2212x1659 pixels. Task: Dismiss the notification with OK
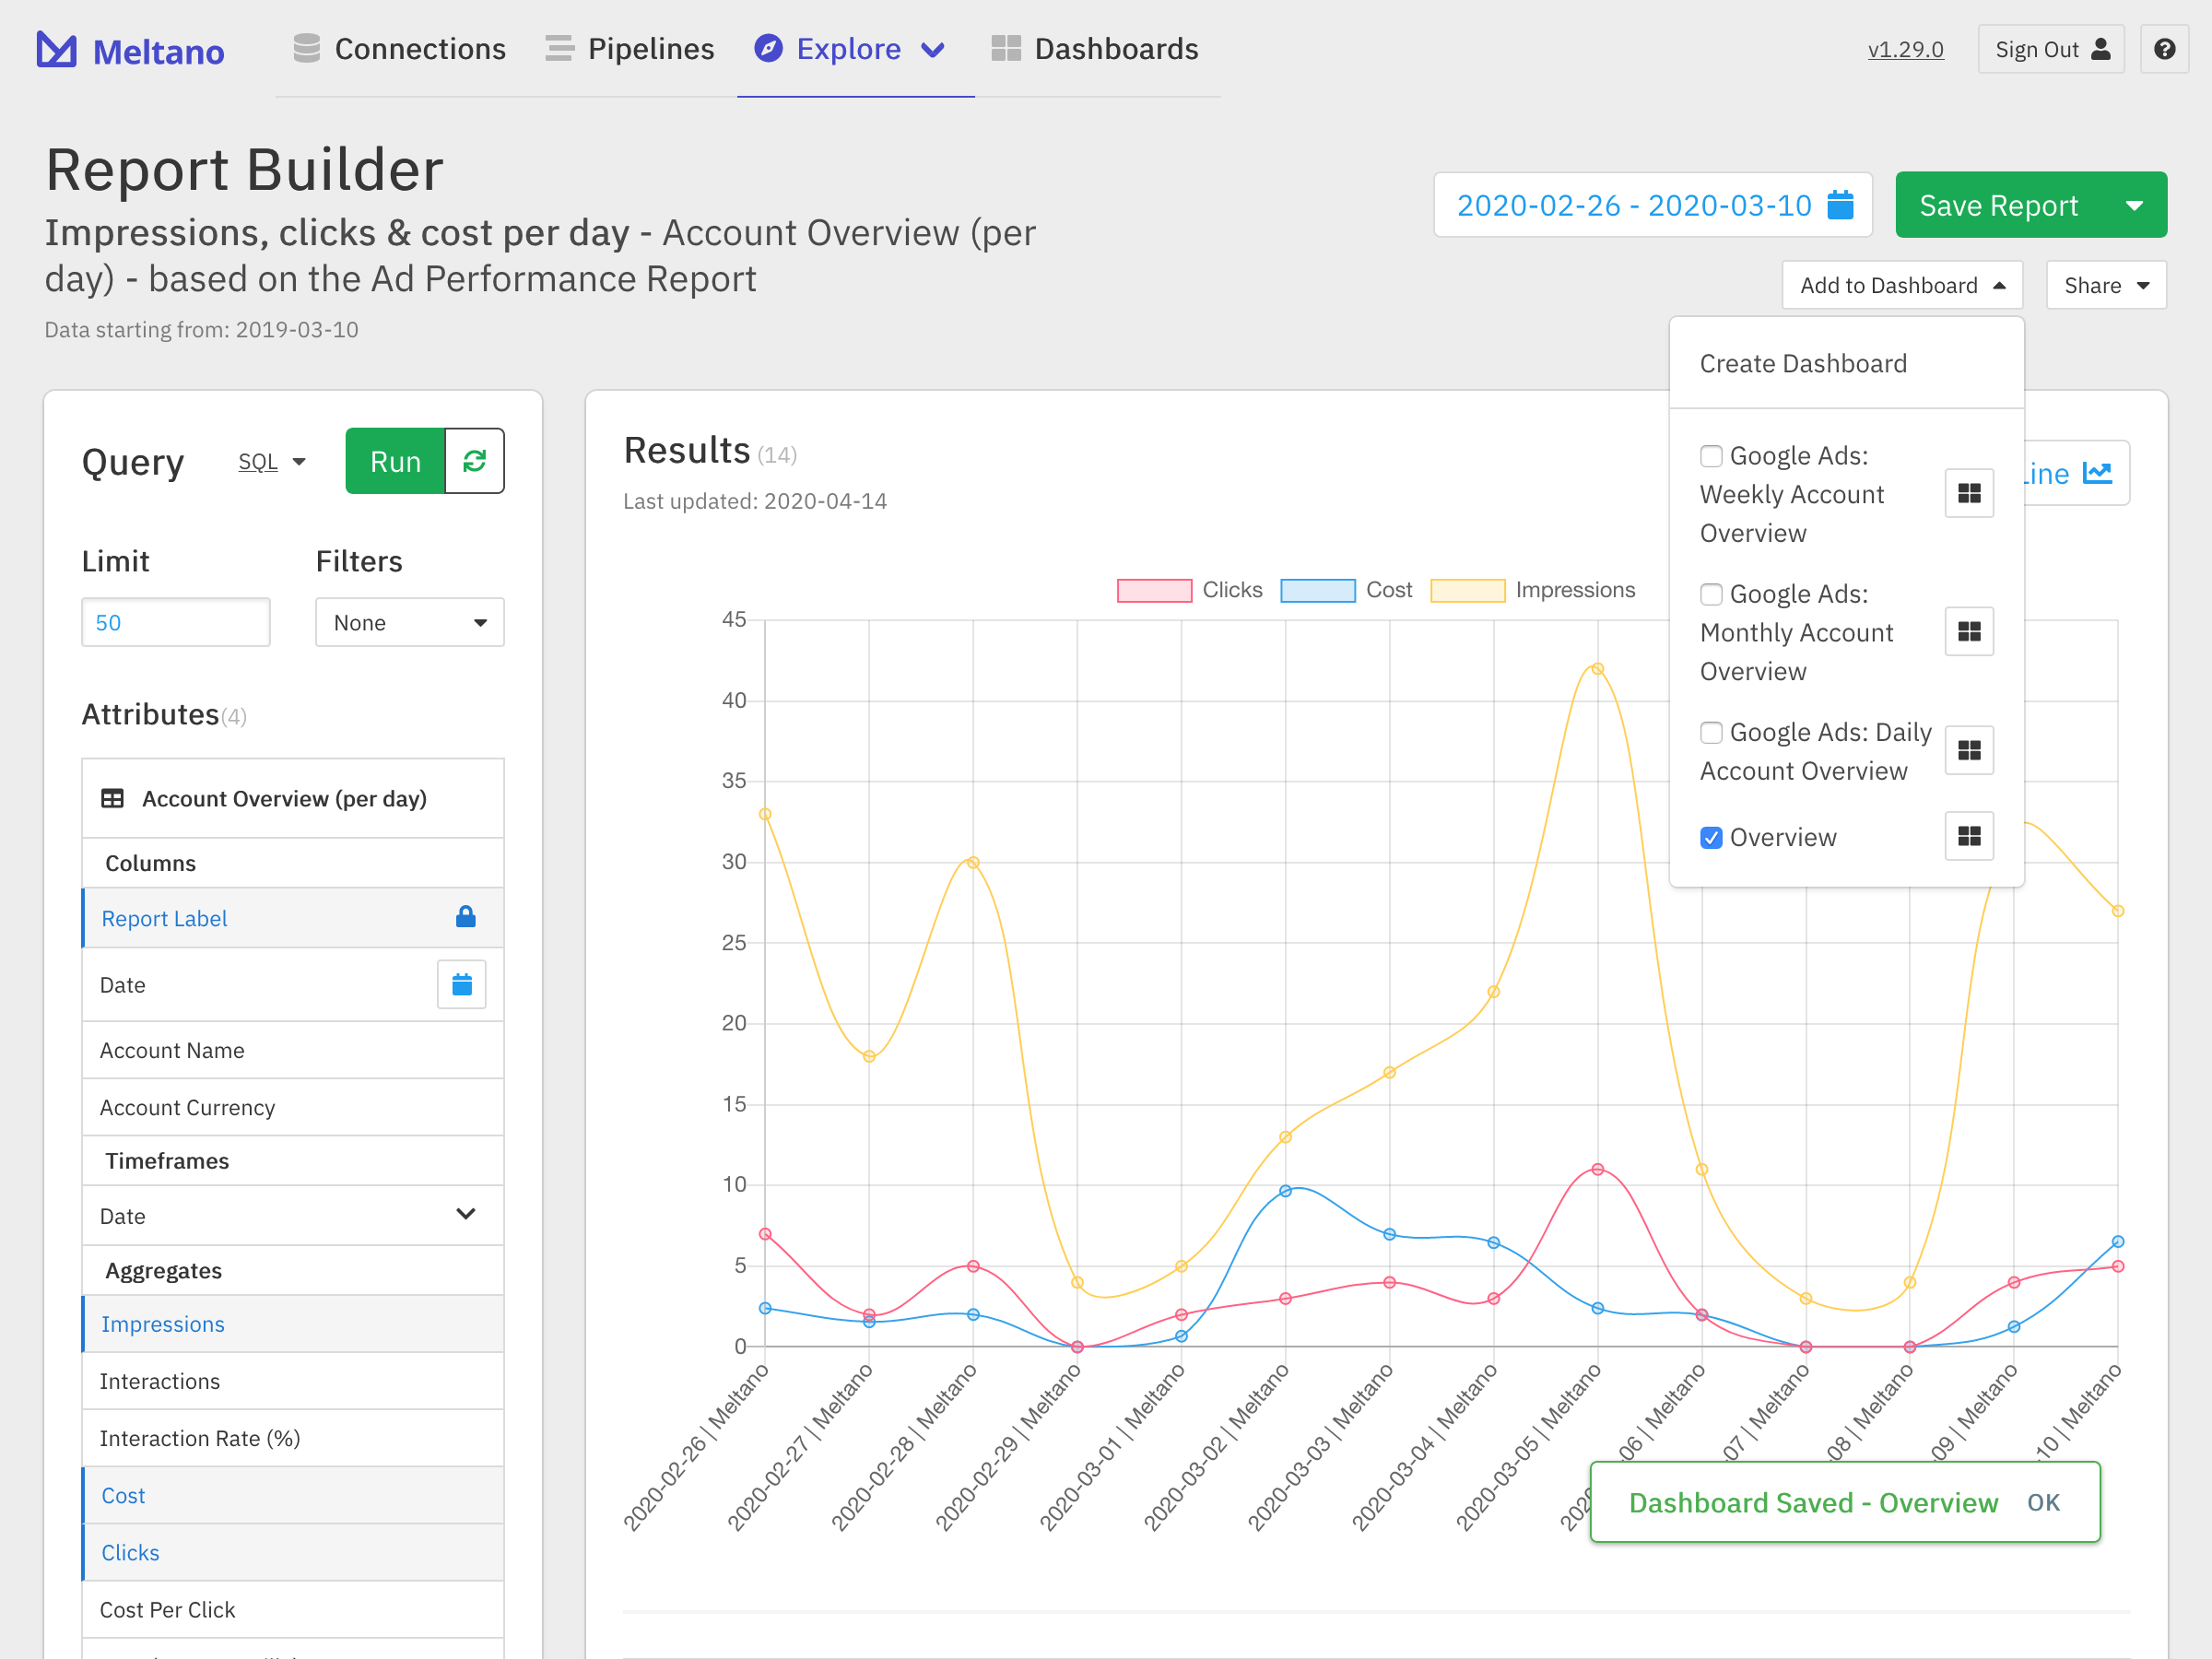(x=2043, y=1502)
